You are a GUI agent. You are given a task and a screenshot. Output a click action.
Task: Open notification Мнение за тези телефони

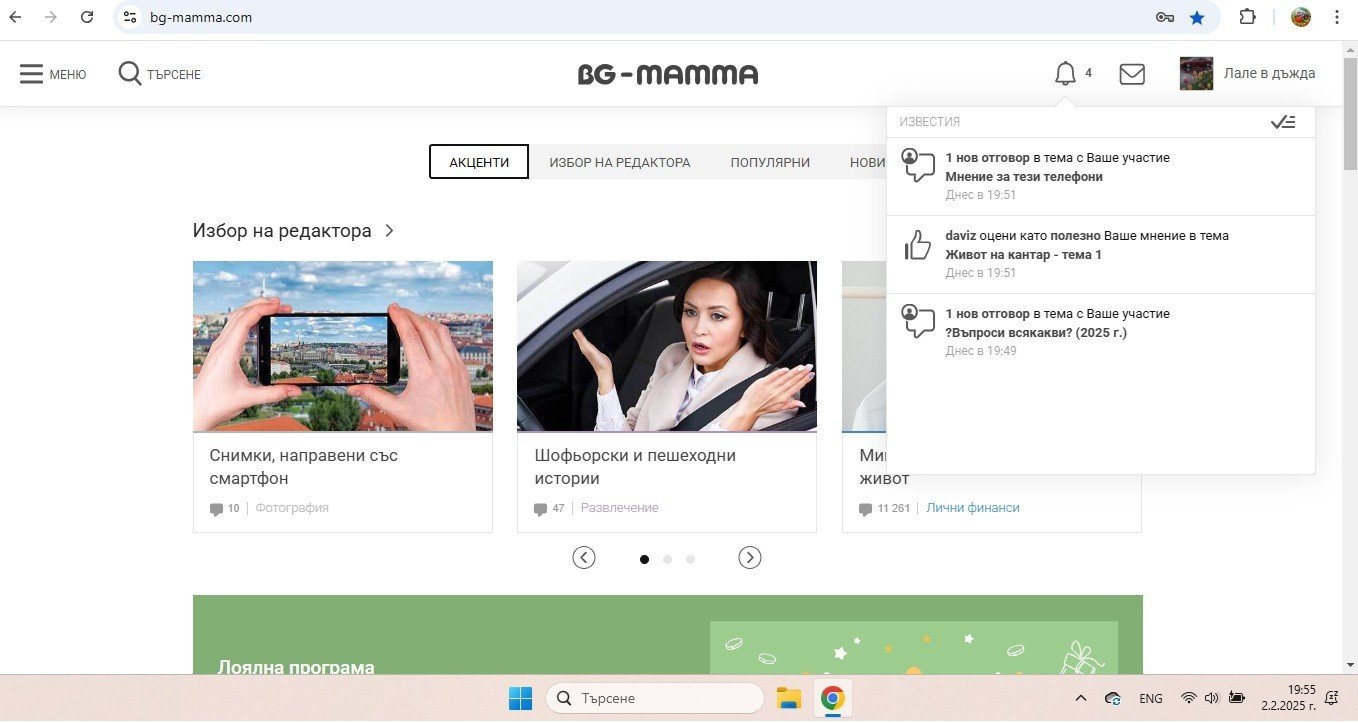(x=1024, y=177)
